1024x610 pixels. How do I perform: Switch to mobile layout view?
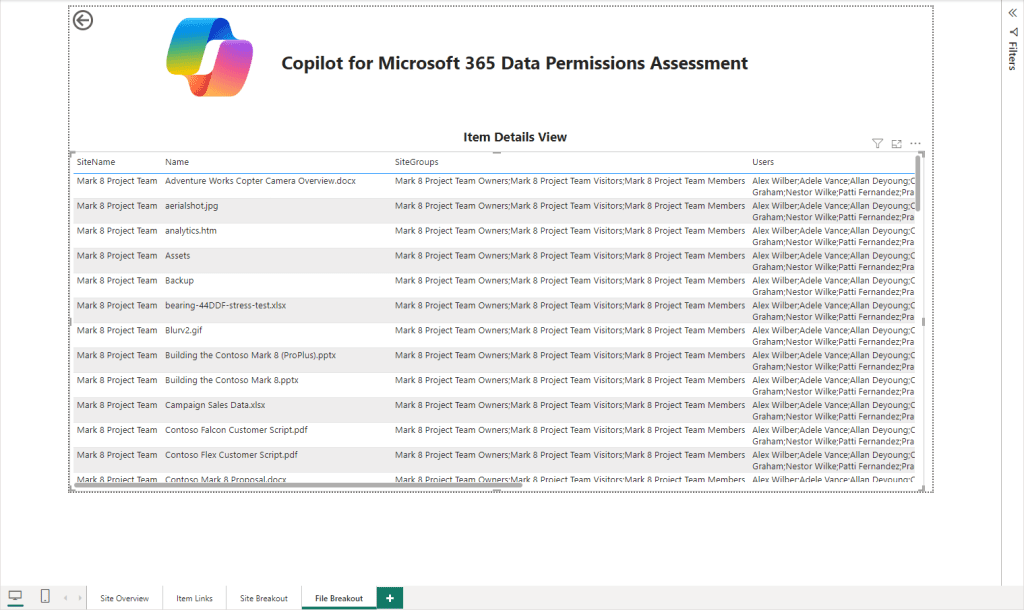(x=45, y=597)
